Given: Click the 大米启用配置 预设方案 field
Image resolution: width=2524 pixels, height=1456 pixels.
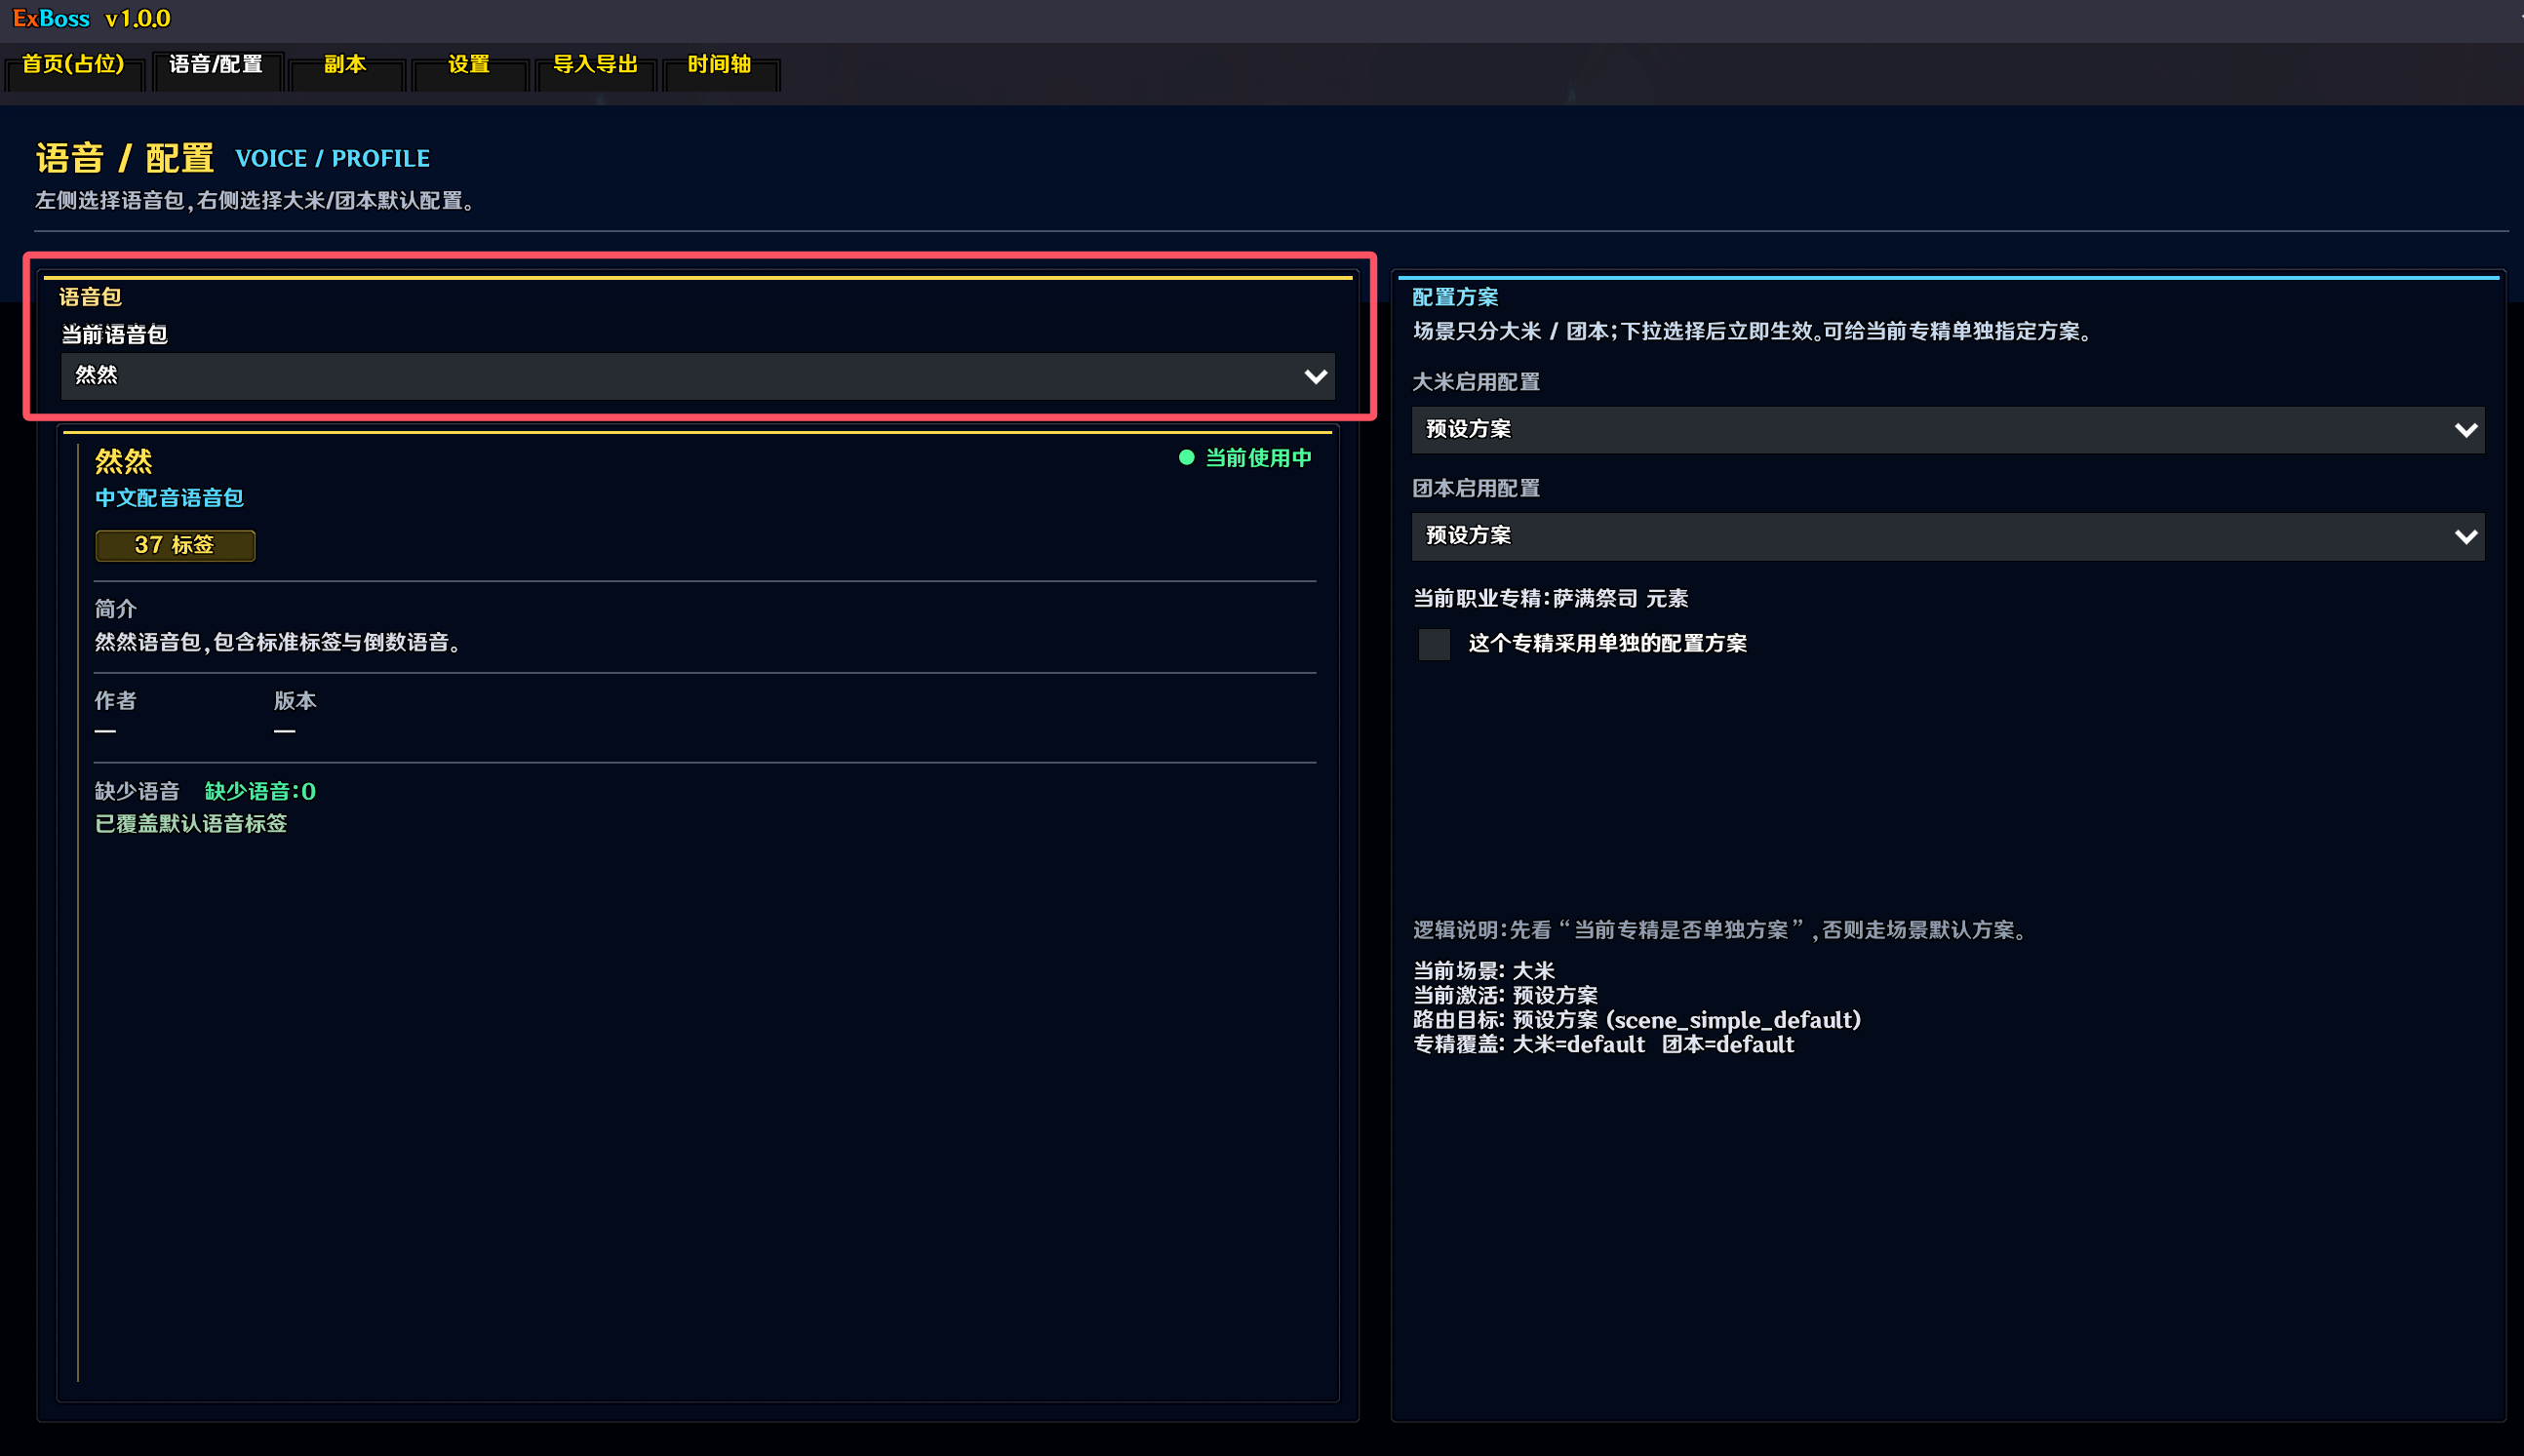Looking at the screenshot, I should [1947, 430].
